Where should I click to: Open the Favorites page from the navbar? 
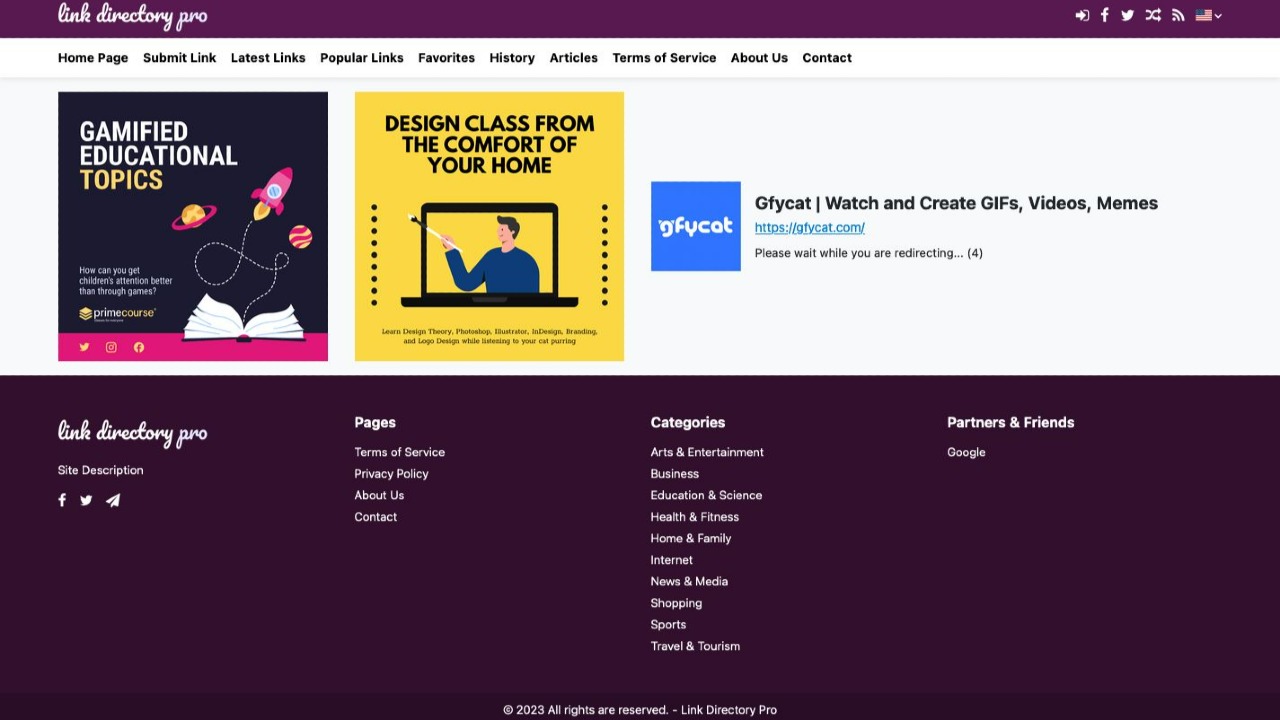[x=446, y=58]
